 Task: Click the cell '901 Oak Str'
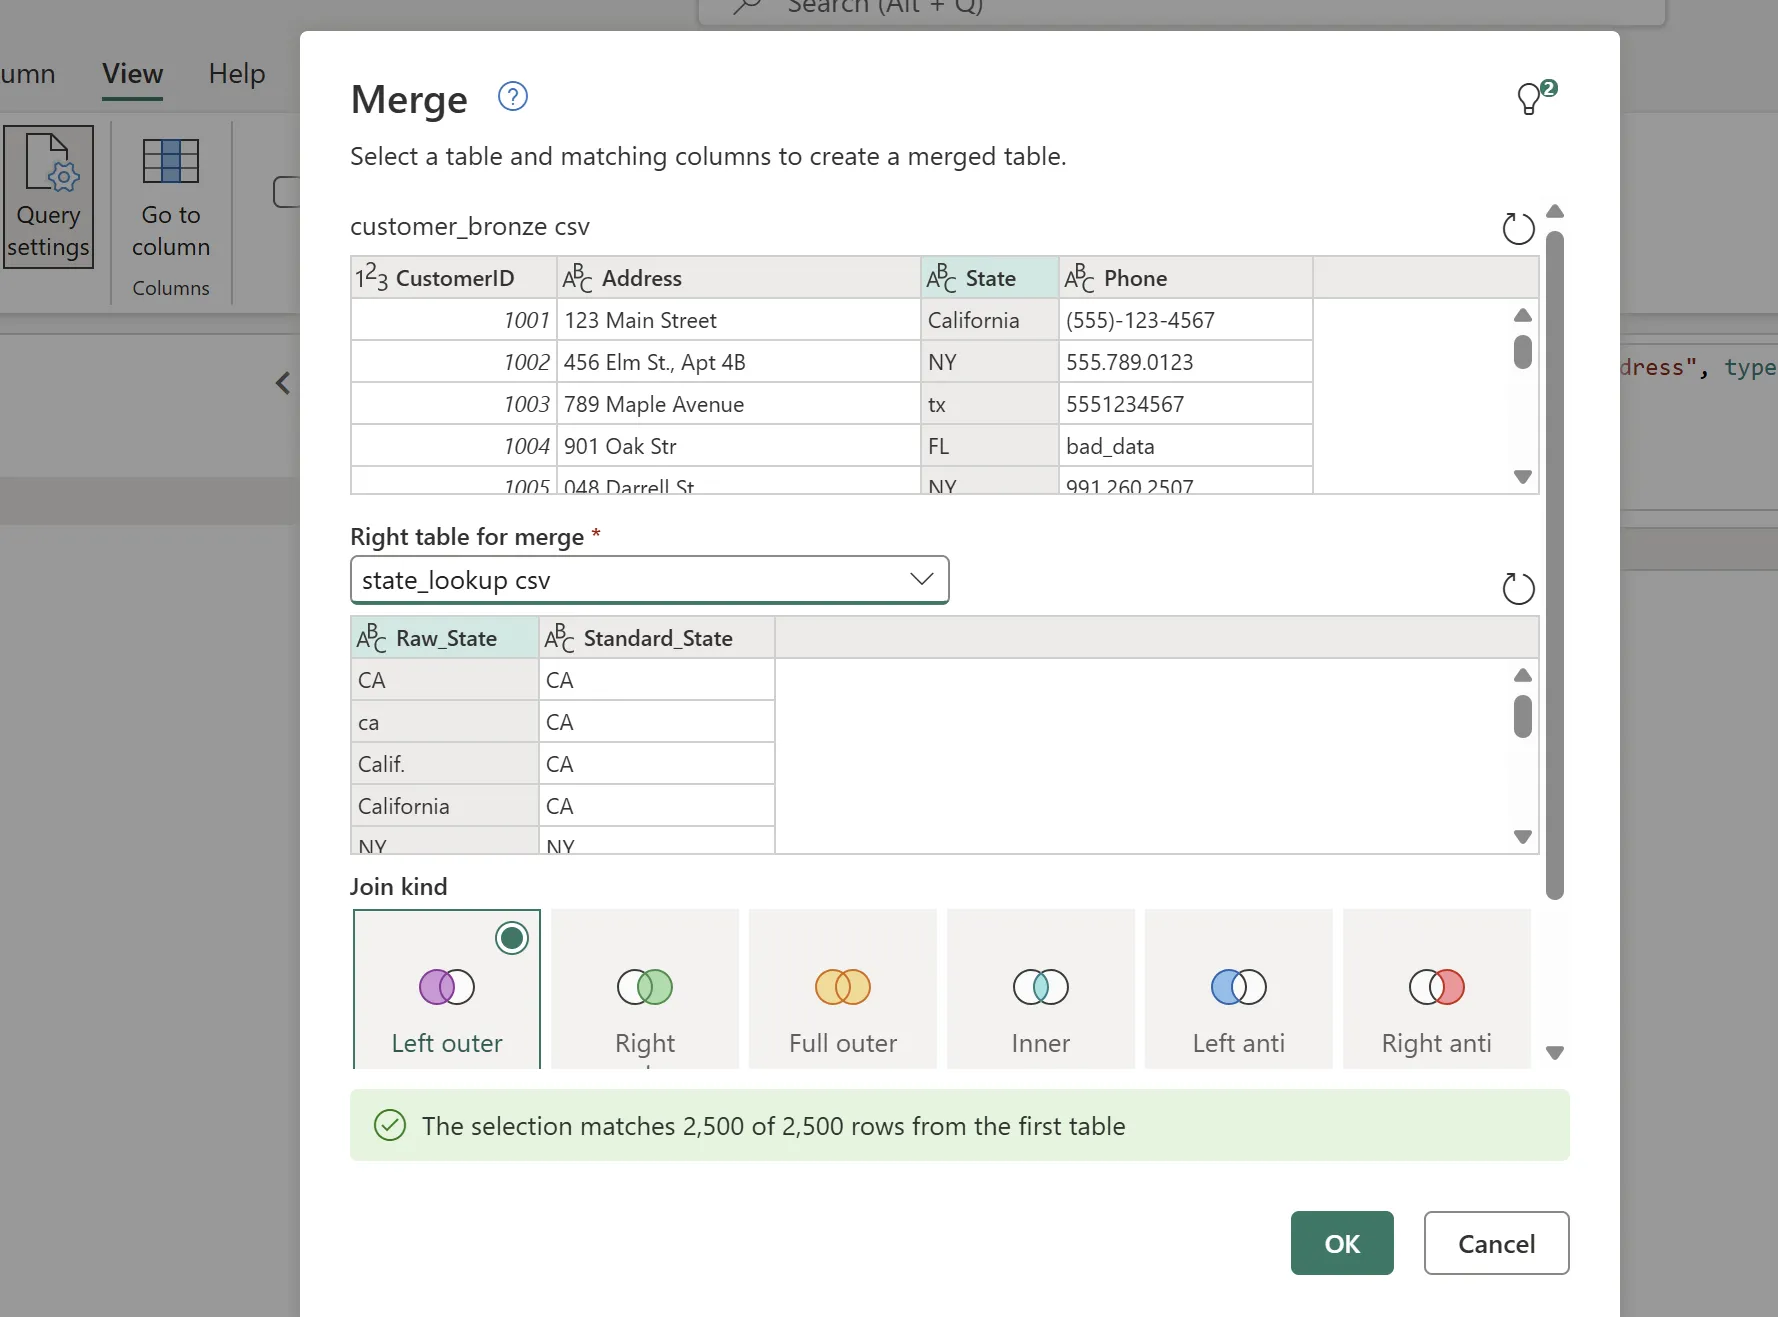739,446
